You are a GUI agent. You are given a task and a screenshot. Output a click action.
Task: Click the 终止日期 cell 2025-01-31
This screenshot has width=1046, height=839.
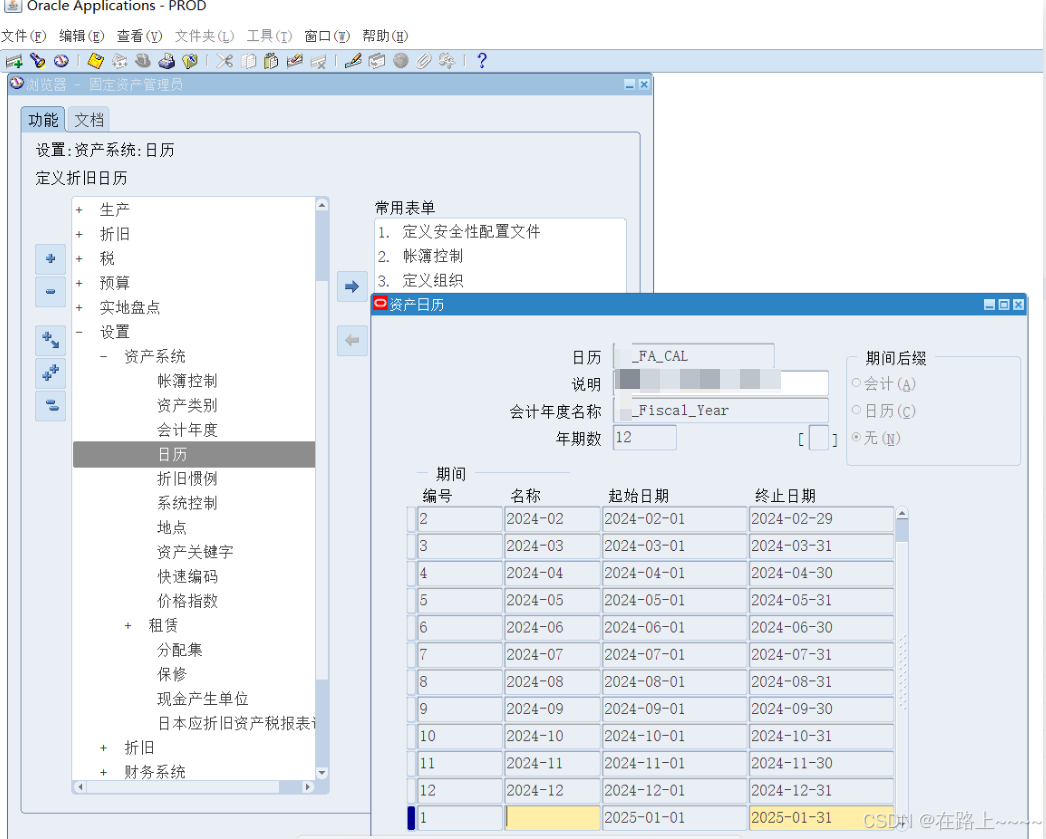coord(821,818)
